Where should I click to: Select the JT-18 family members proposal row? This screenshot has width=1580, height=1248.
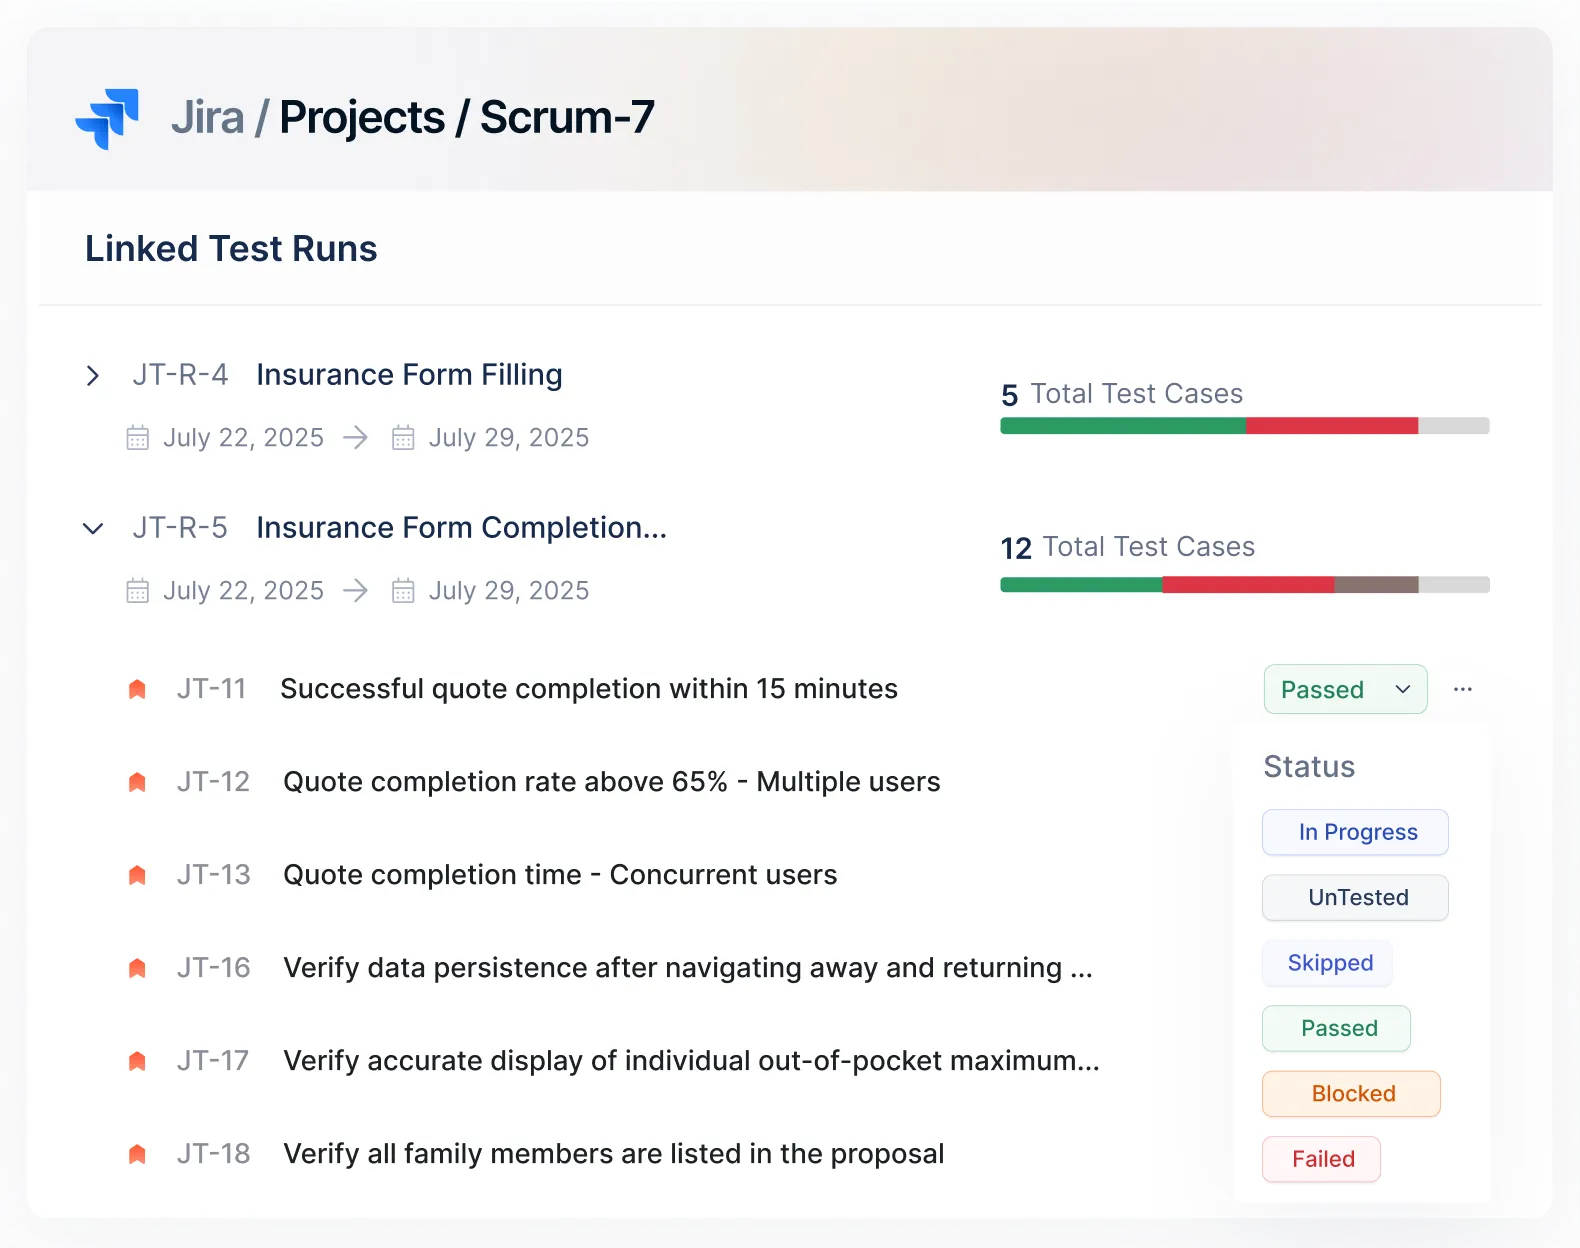point(612,1154)
